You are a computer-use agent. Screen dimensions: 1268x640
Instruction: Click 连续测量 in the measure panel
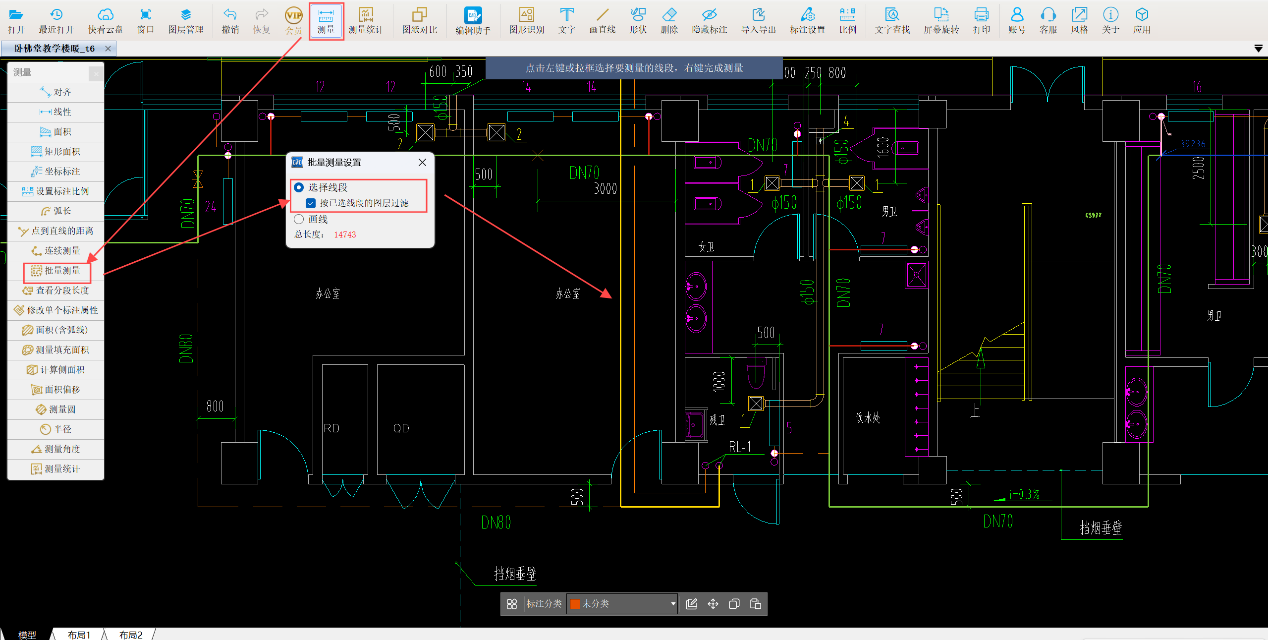[x=56, y=250]
